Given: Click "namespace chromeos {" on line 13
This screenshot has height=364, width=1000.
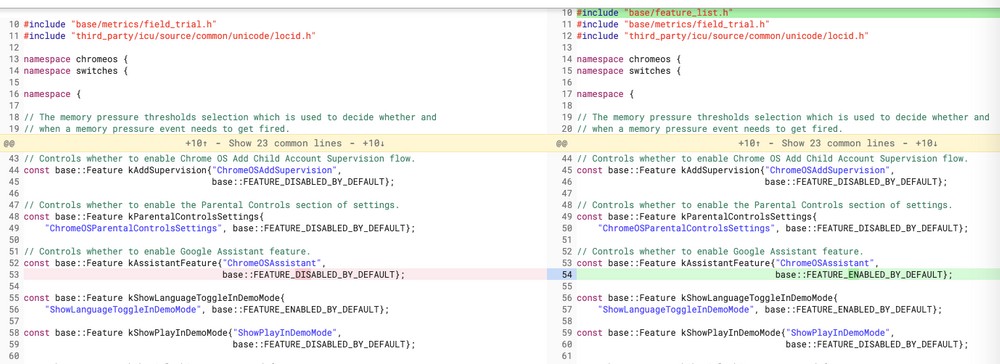Looking at the screenshot, I should [76, 59].
